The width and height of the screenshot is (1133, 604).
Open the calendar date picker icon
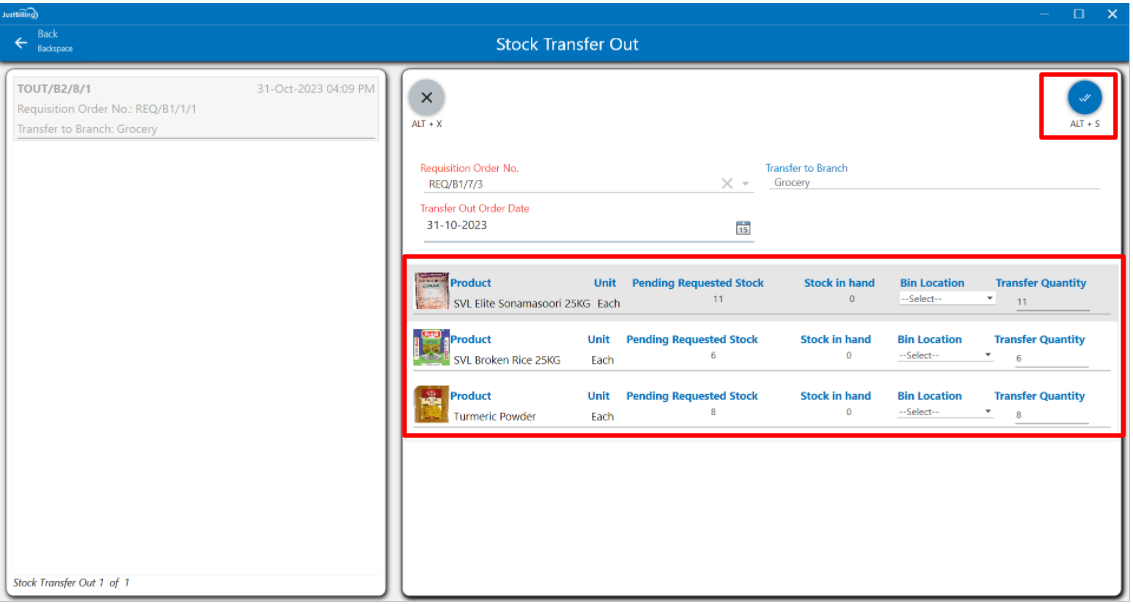point(743,227)
